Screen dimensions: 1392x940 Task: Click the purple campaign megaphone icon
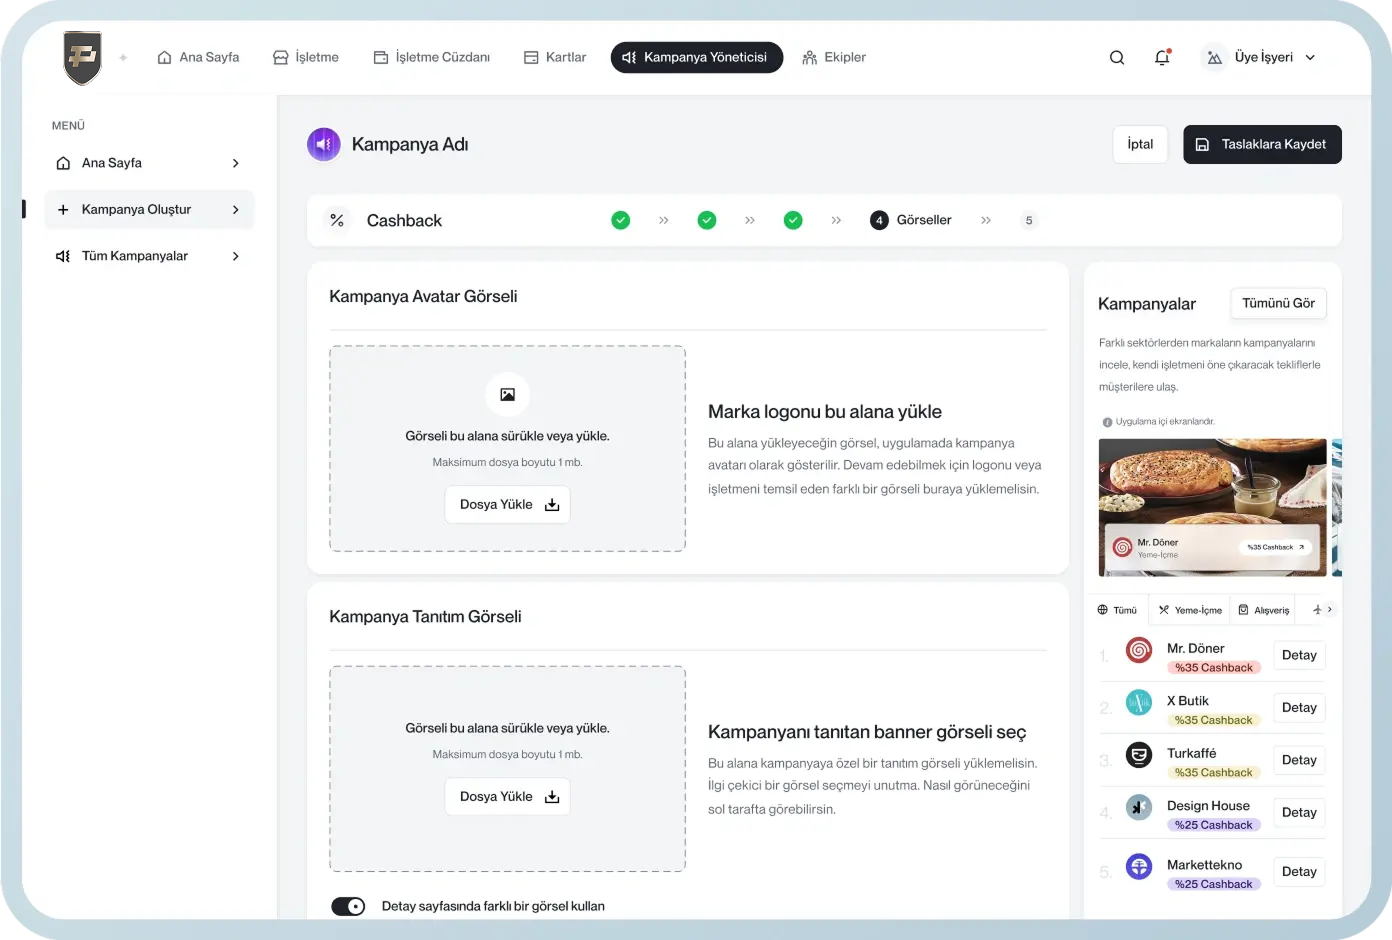[x=323, y=145]
